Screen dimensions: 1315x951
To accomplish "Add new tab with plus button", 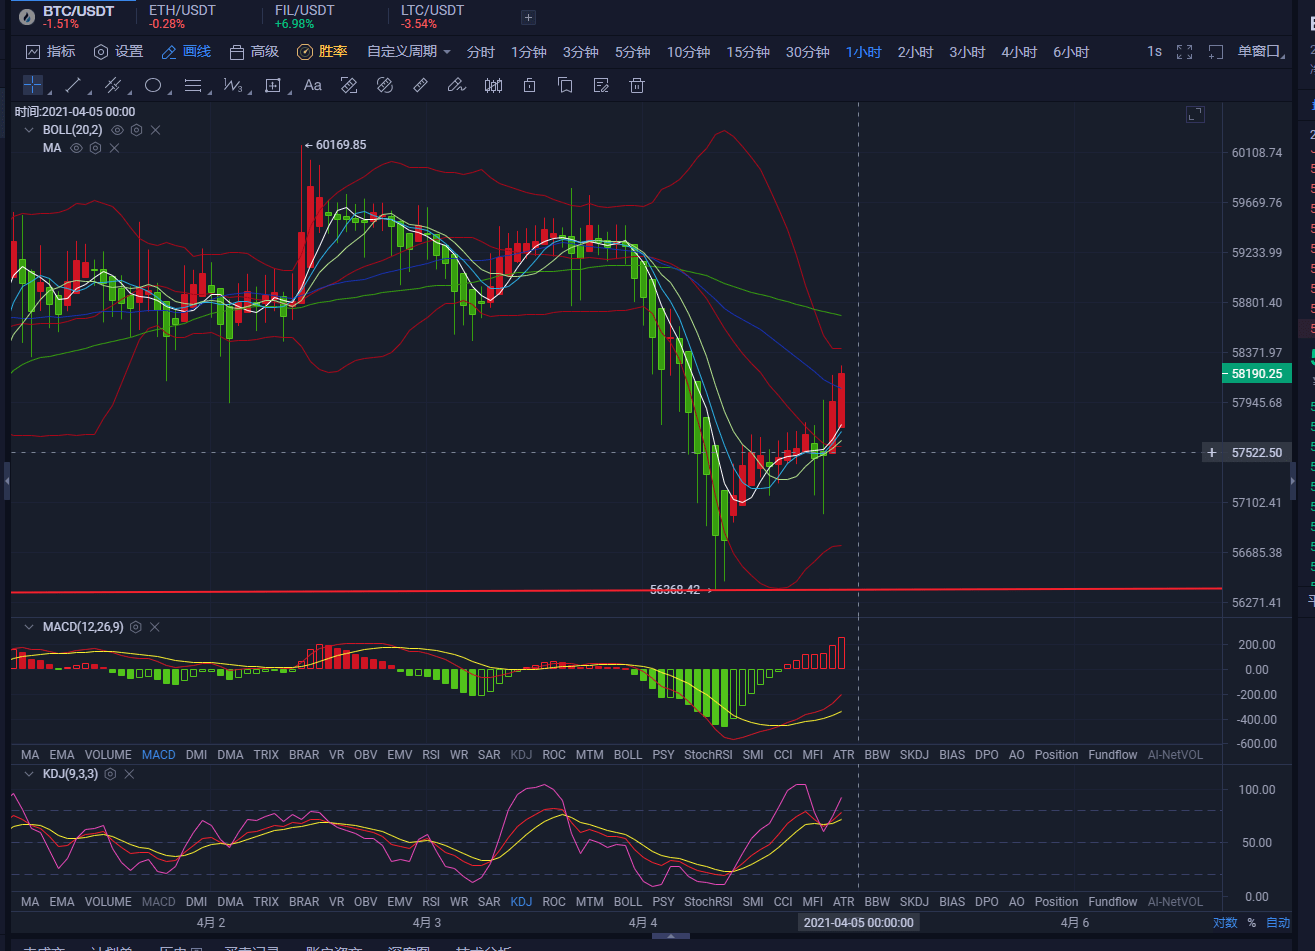I will 529,17.
